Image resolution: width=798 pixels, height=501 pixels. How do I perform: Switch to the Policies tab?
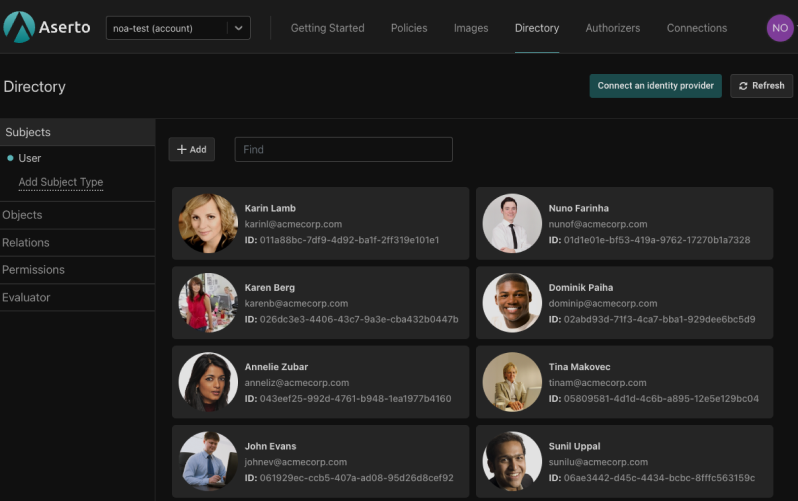pos(409,28)
